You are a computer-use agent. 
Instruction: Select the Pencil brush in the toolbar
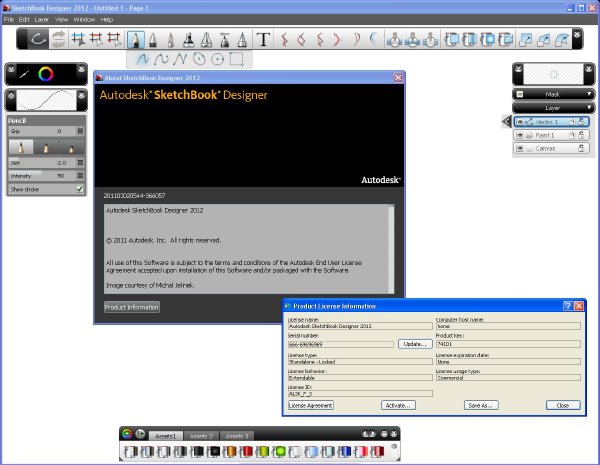[x=135, y=39]
